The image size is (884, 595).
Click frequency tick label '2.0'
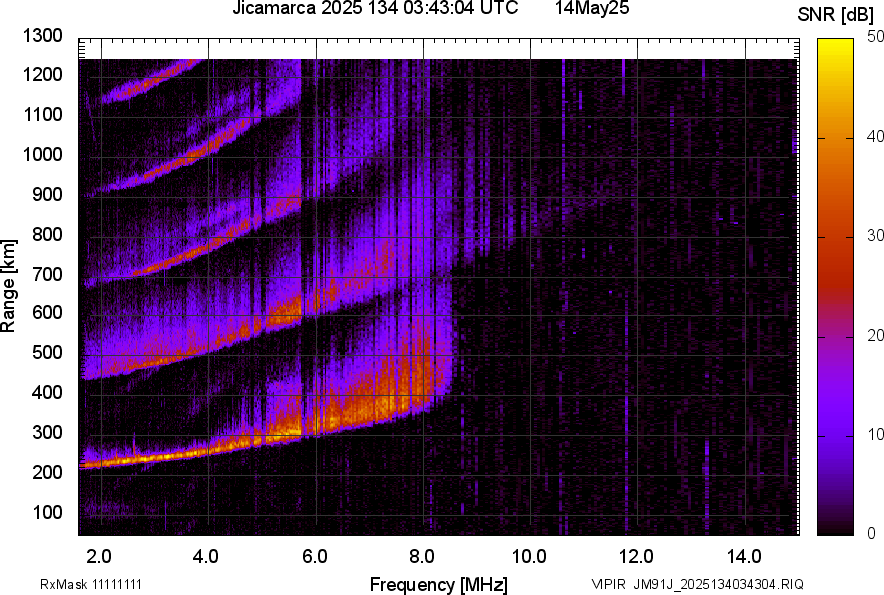(99, 557)
